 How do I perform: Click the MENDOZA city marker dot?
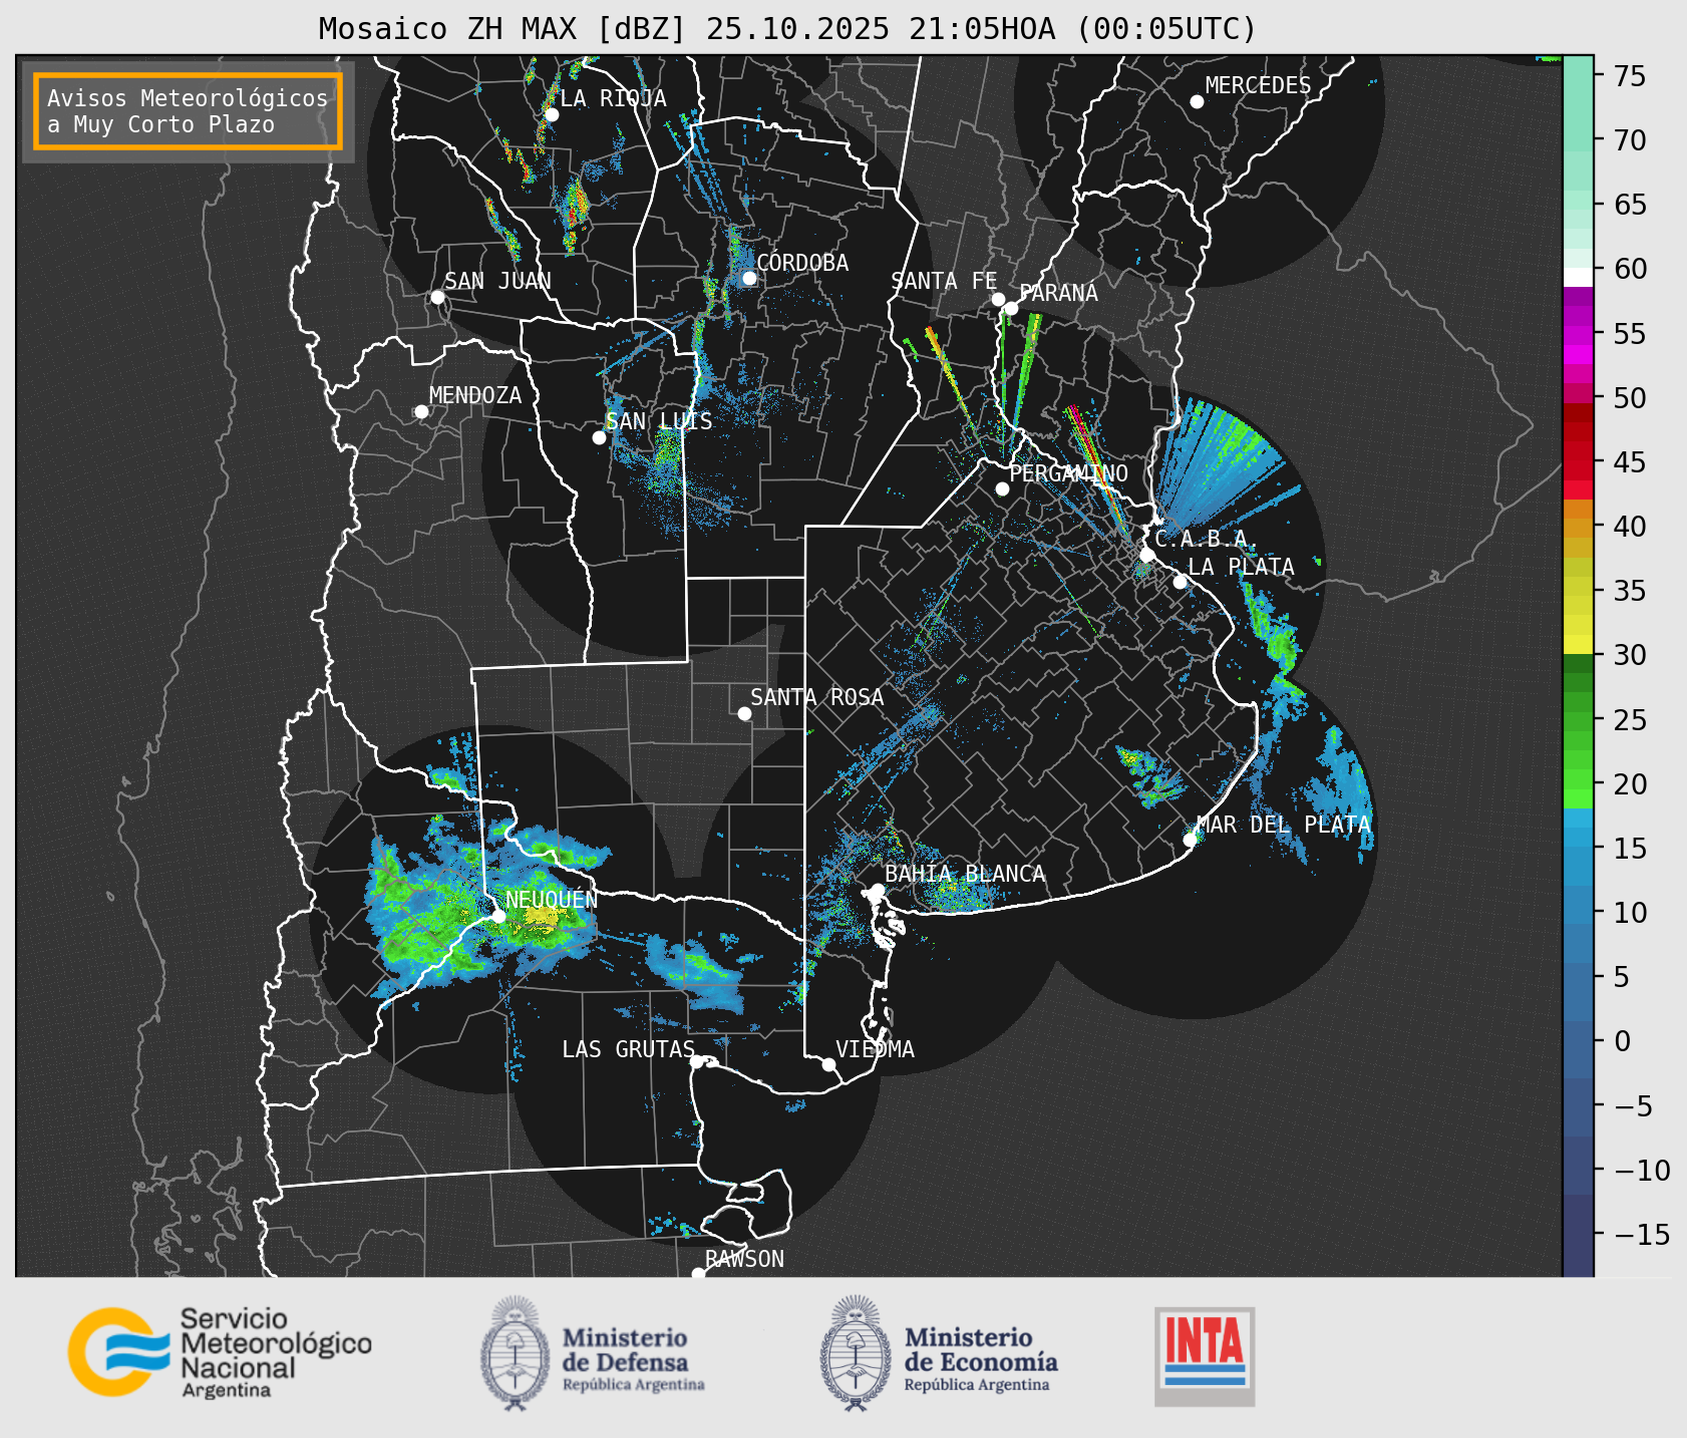point(421,412)
